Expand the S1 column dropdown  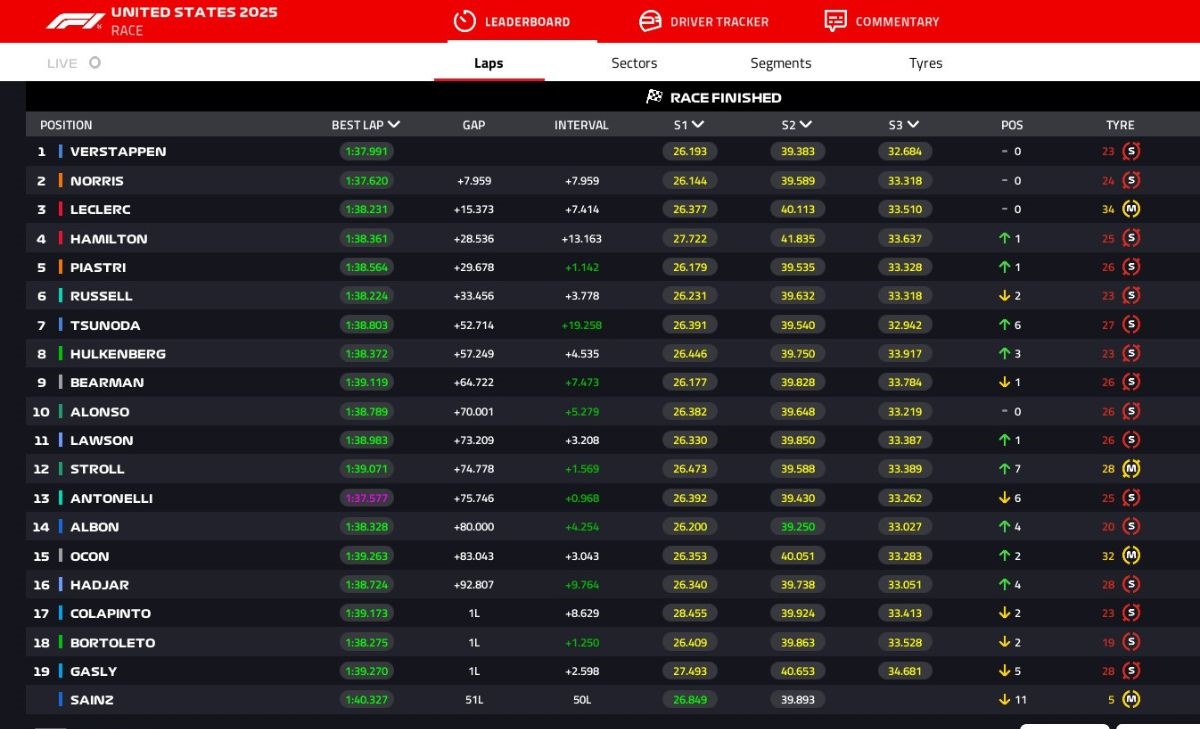698,125
